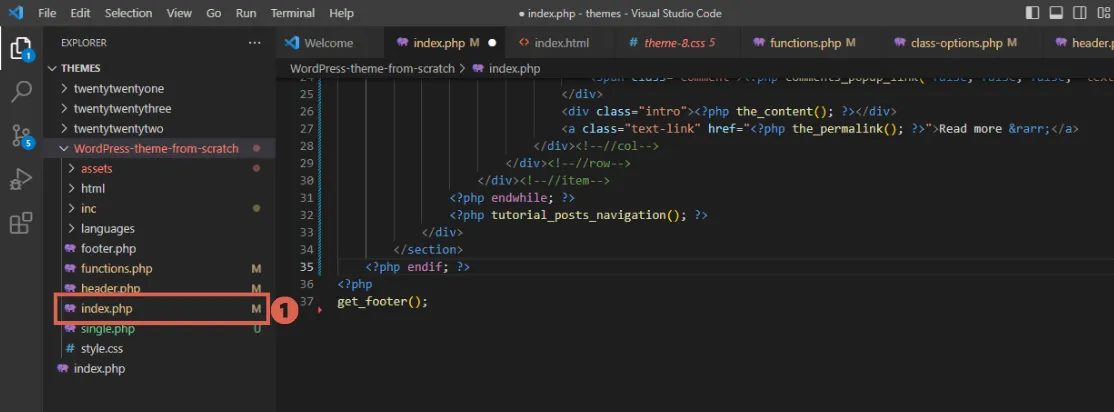Image resolution: width=1114 pixels, height=412 pixels.
Task: Expand the inc folder
Action: click(x=89, y=209)
